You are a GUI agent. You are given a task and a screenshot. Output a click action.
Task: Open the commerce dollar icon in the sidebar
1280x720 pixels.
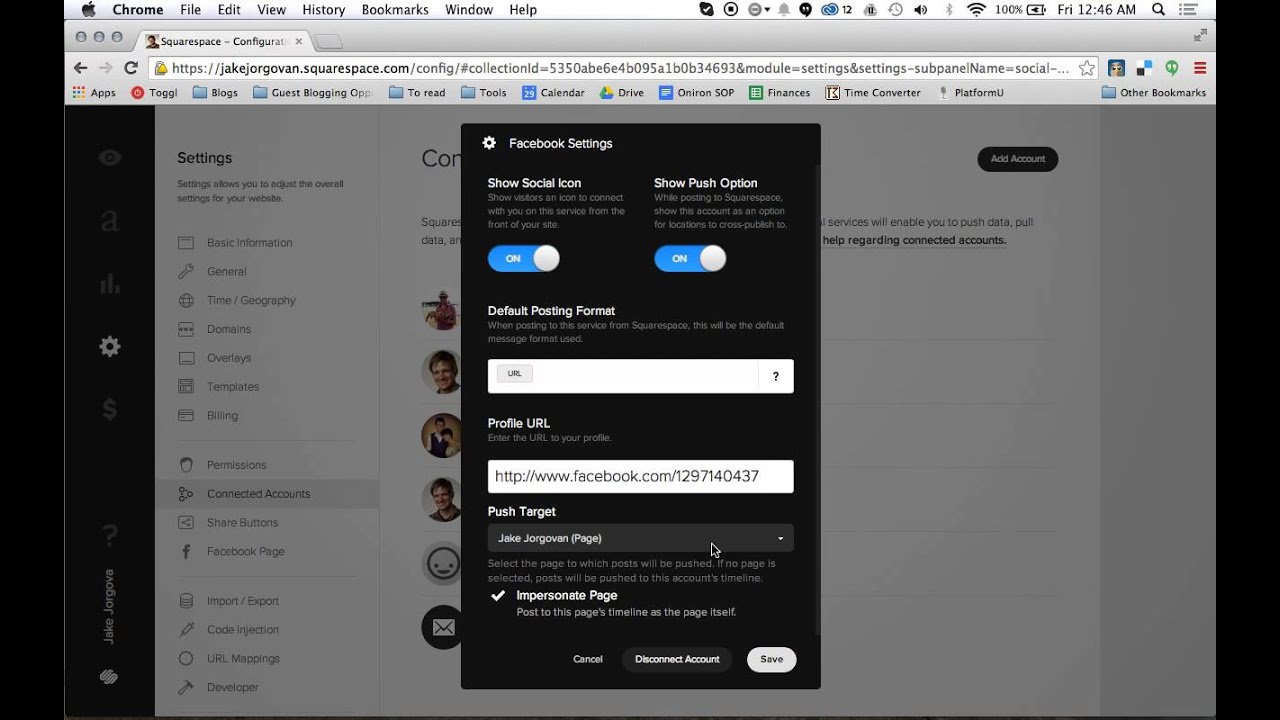pyautogui.click(x=109, y=409)
